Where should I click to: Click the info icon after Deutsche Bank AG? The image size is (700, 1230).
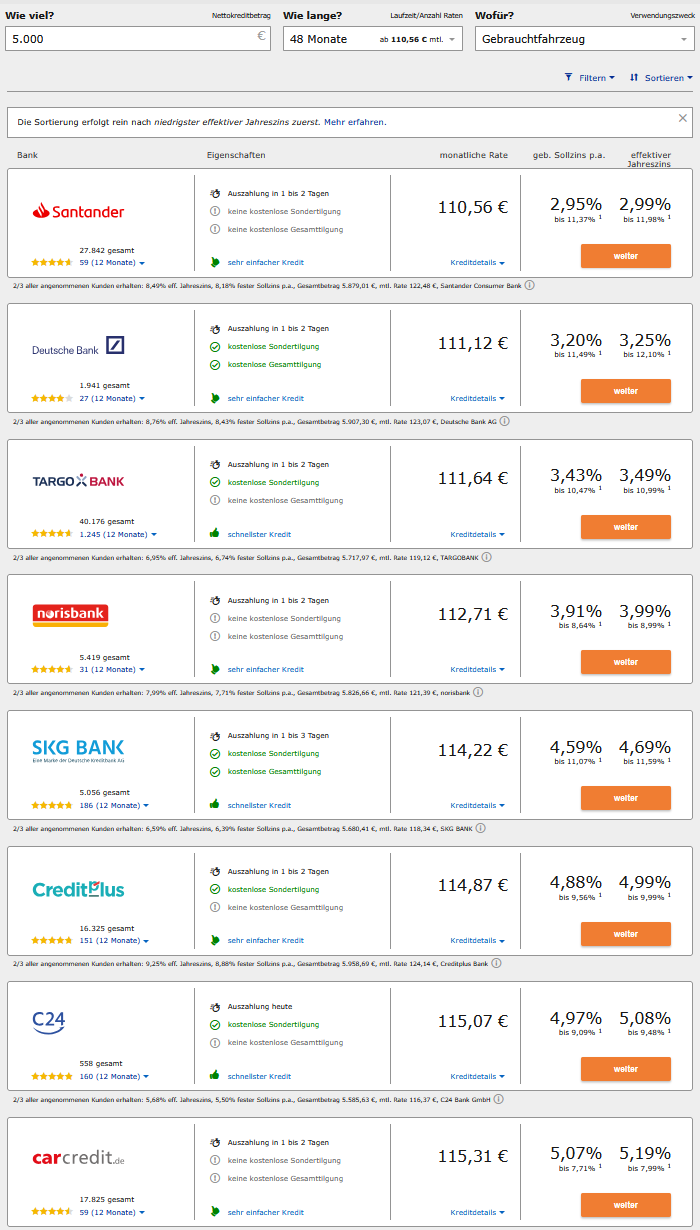pyautogui.click(x=505, y=421)
